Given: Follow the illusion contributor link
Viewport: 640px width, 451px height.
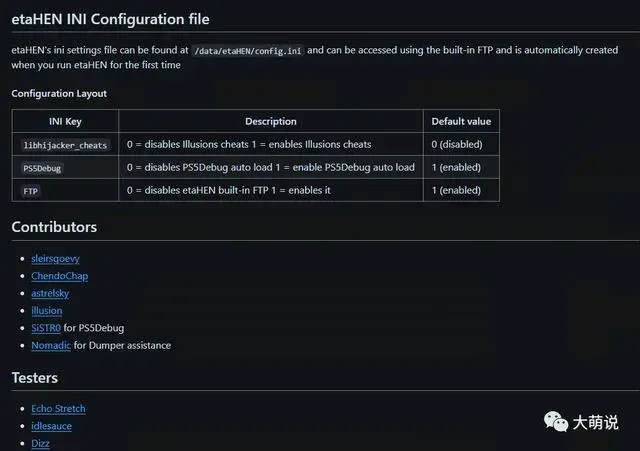Looking at the screenshot, I should 46,311.
